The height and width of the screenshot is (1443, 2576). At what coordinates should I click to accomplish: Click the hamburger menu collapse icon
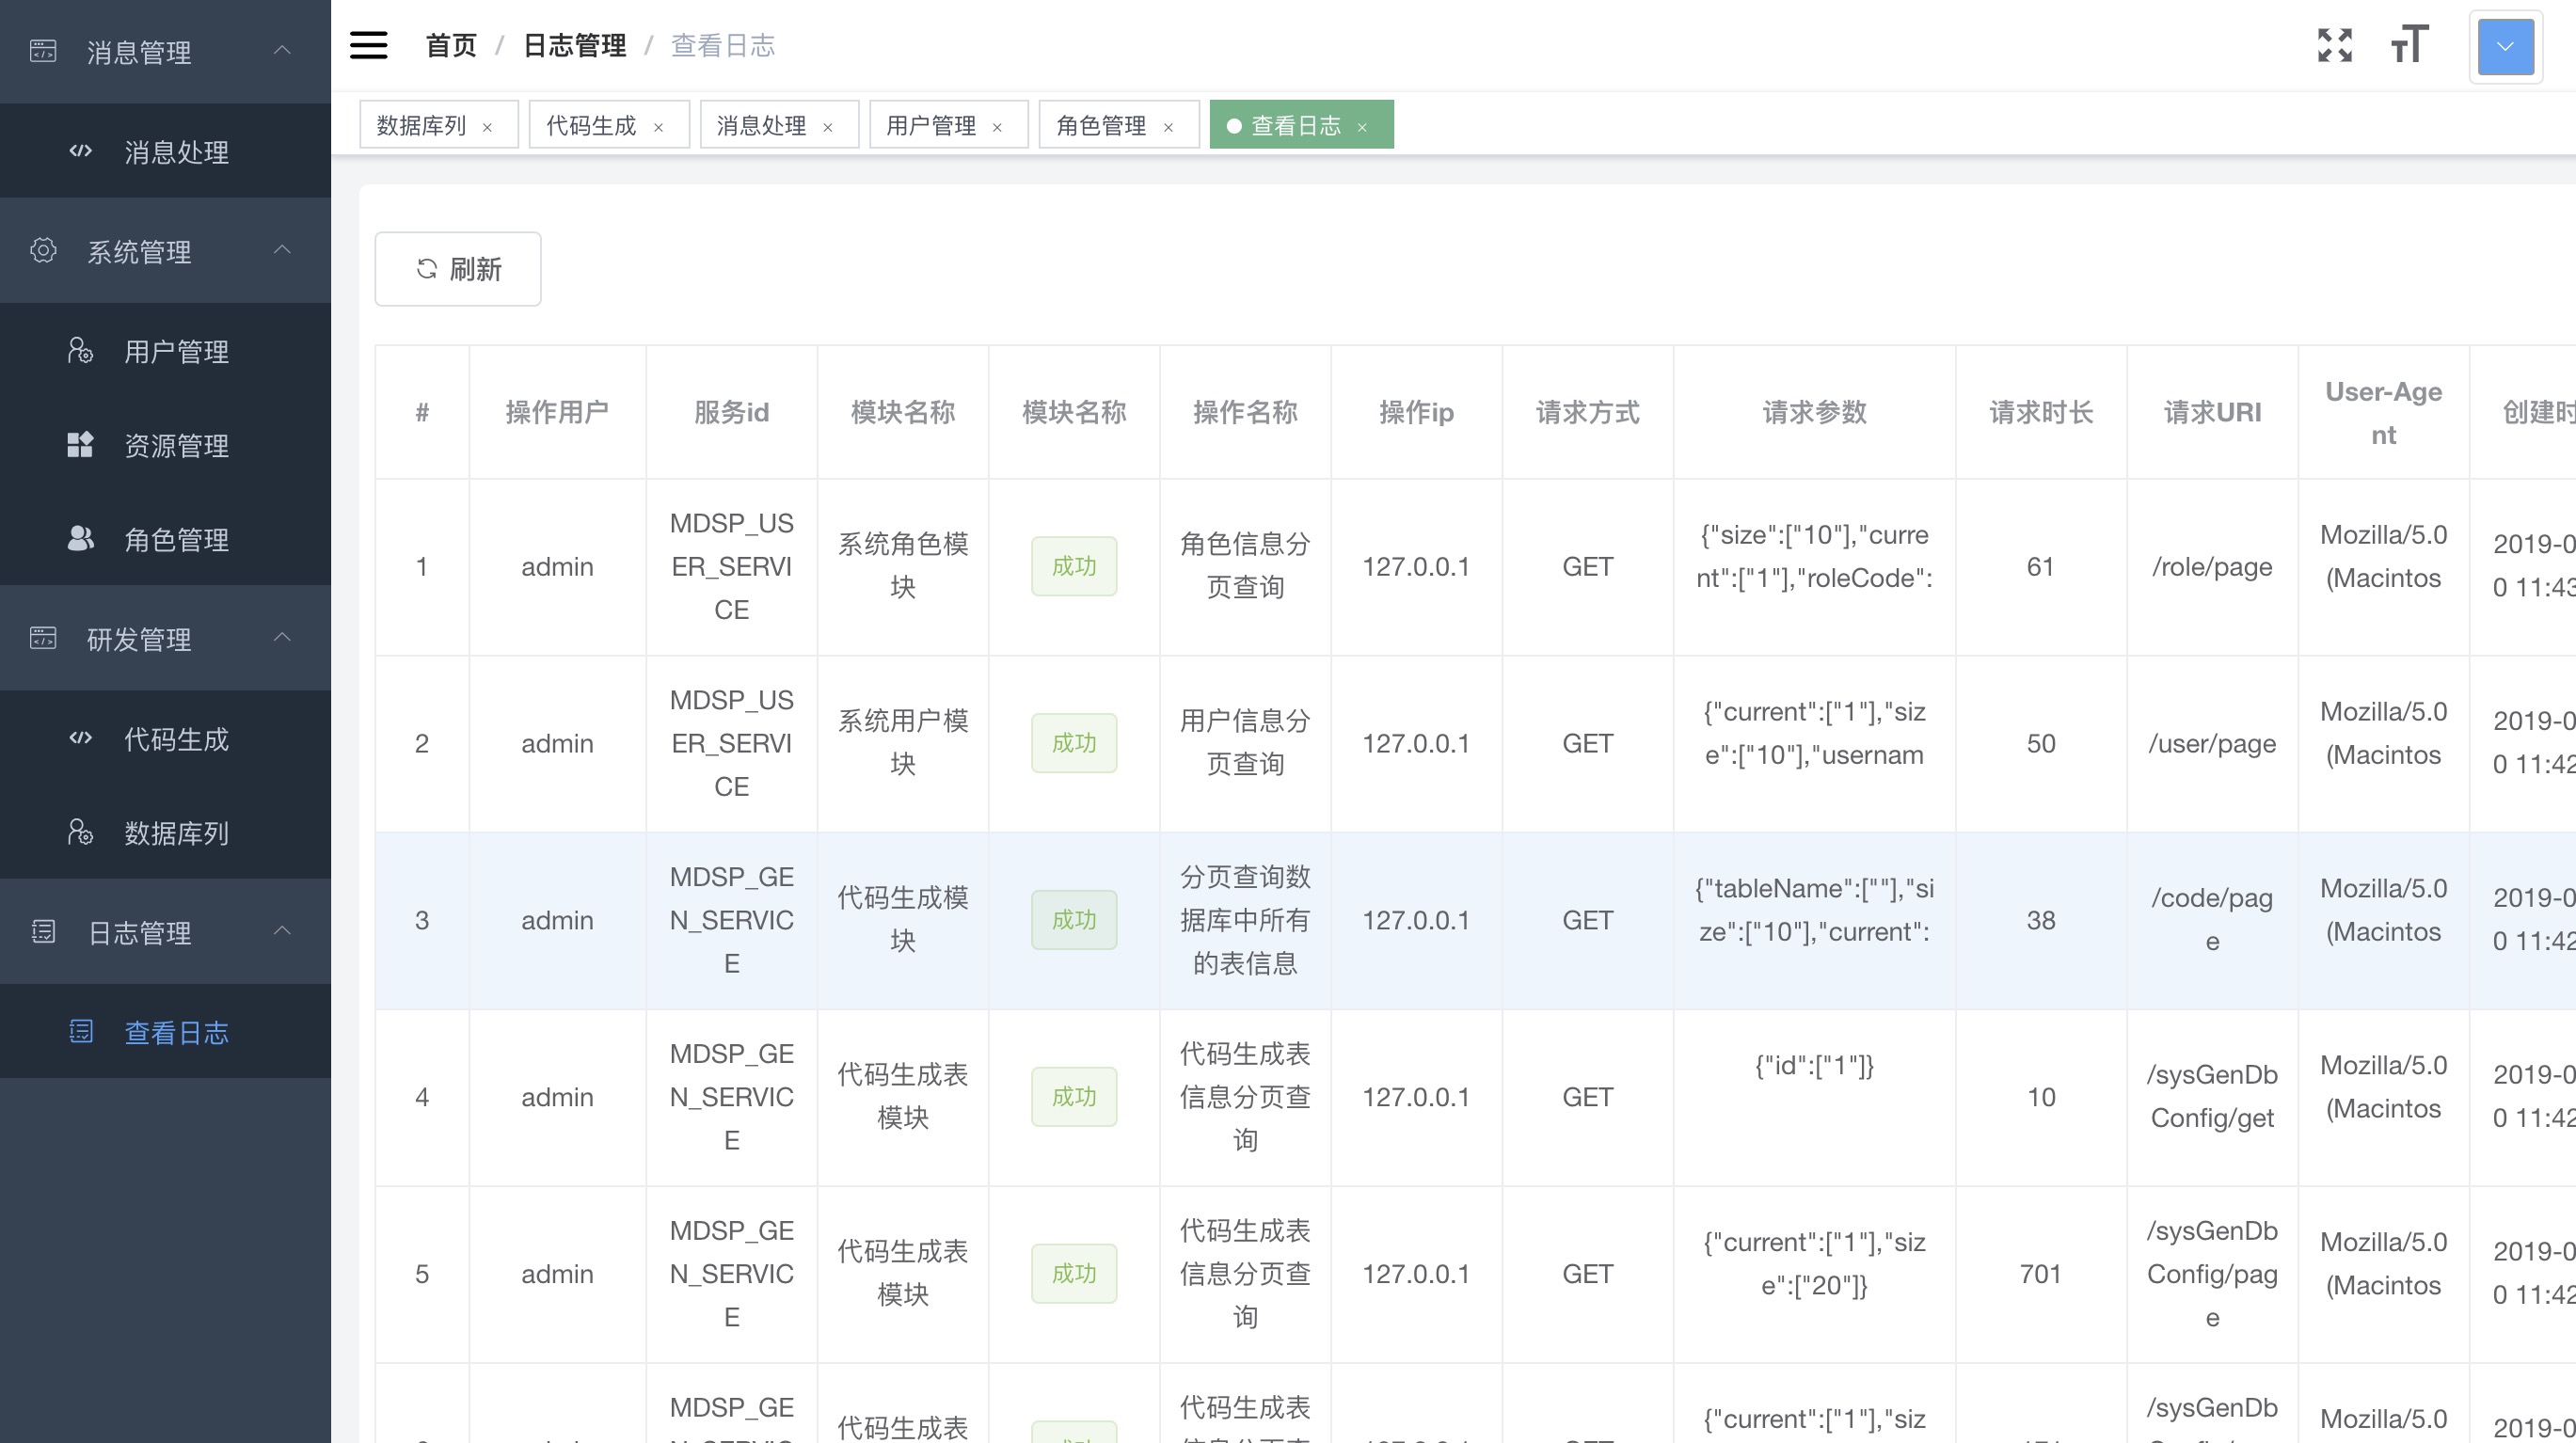(x=368, y=45)
